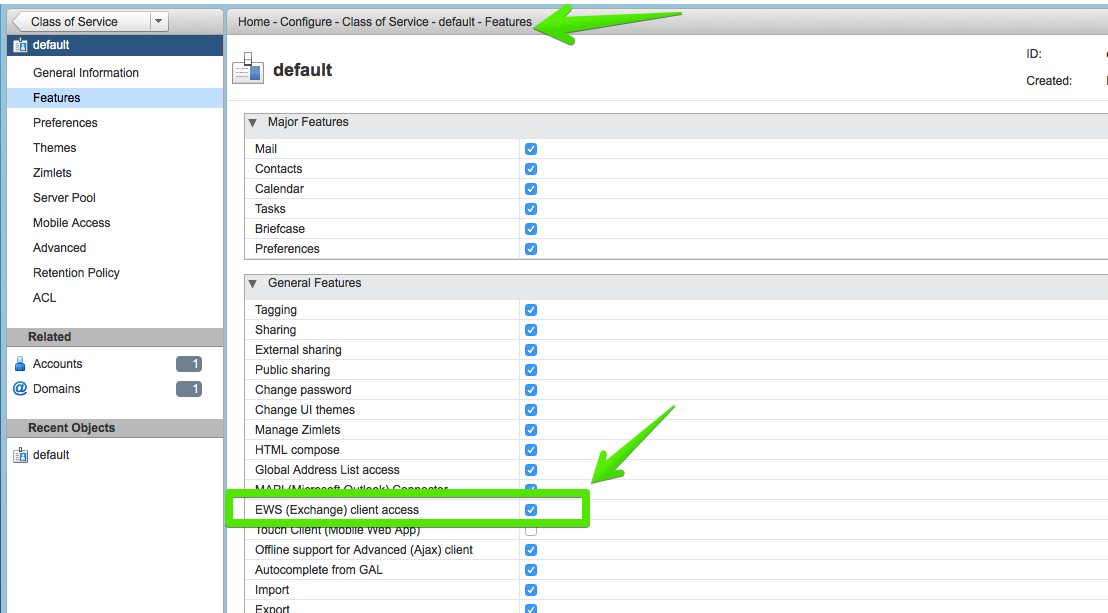Click the breadcrumb path Home - Configure
Viewport: 1108px width, 613px height.
coord(285,22)
